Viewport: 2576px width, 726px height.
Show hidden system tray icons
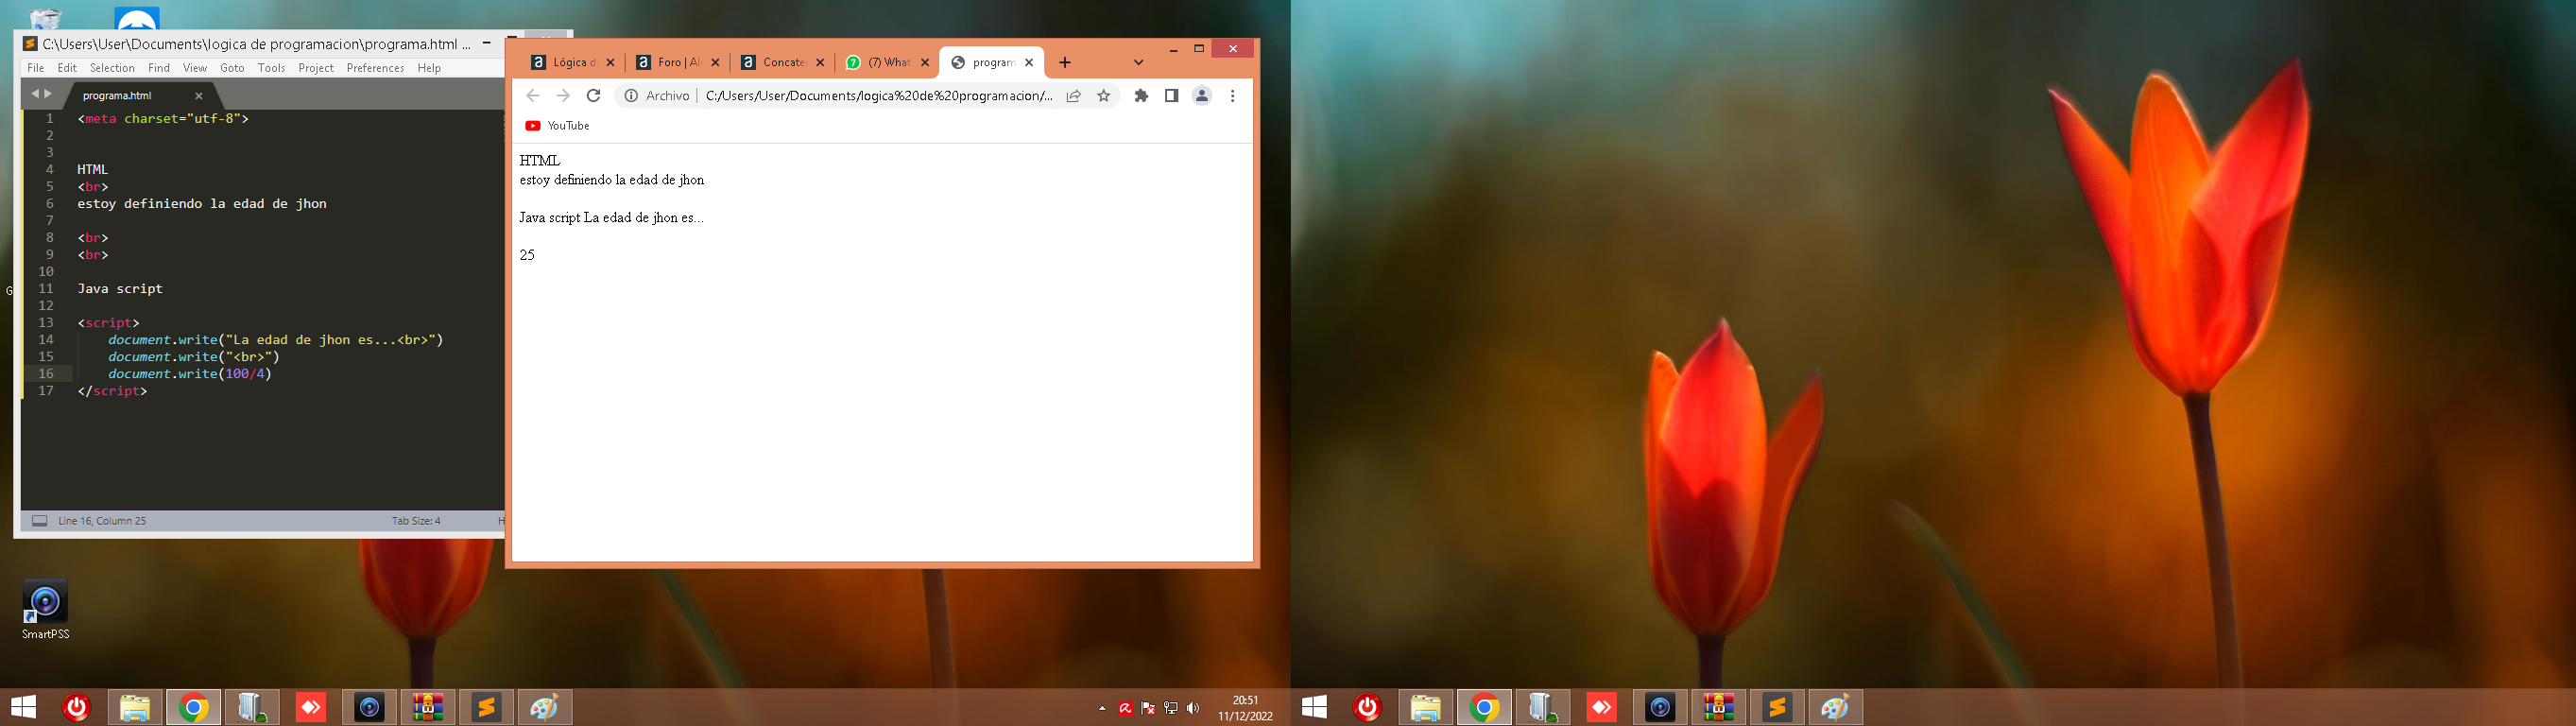(x=1102, y=708)
